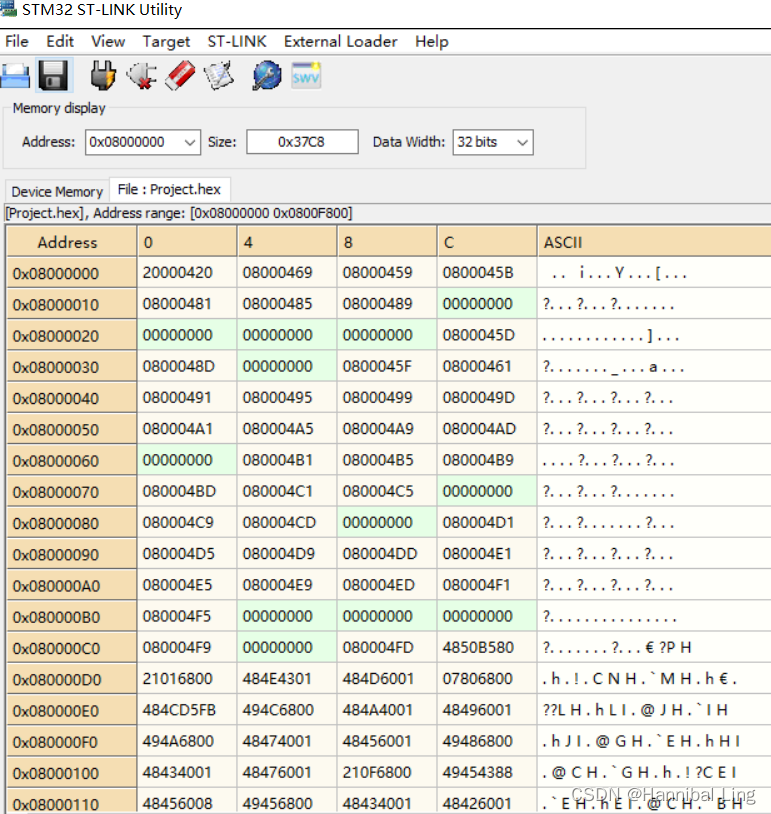
Task: Connect to target with plug icon
Action: tap(102, 76)
